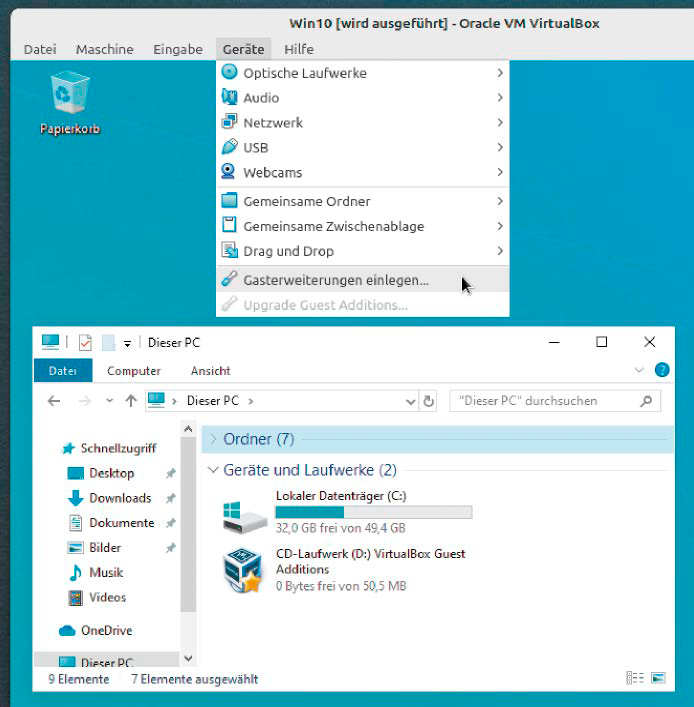Open the Hilfe menu
This screenshot has width=694, height=707.
[299, 49]
